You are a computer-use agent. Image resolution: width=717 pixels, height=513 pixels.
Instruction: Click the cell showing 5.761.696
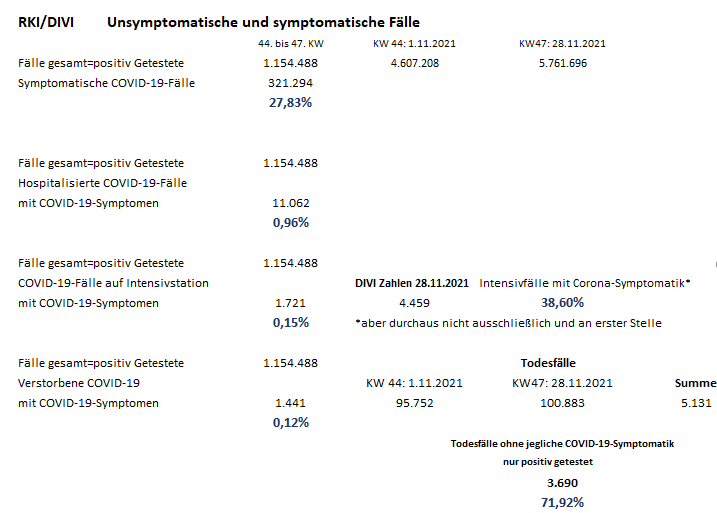pos(562,63)
